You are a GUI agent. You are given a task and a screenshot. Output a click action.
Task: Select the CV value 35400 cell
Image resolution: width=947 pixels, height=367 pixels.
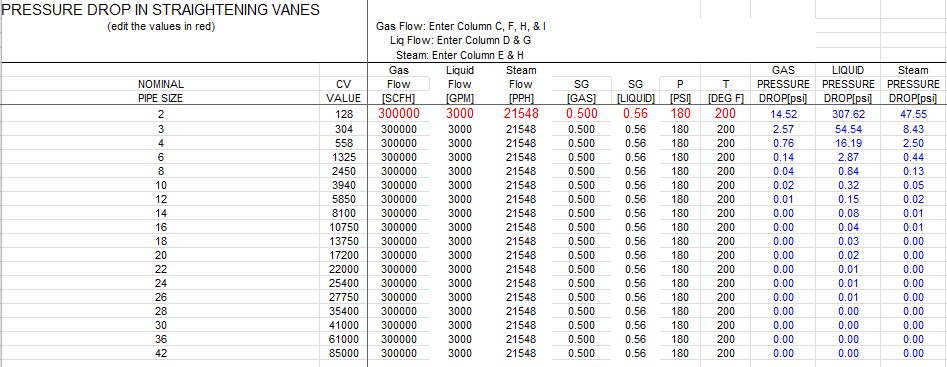click(x=345, y=311)
